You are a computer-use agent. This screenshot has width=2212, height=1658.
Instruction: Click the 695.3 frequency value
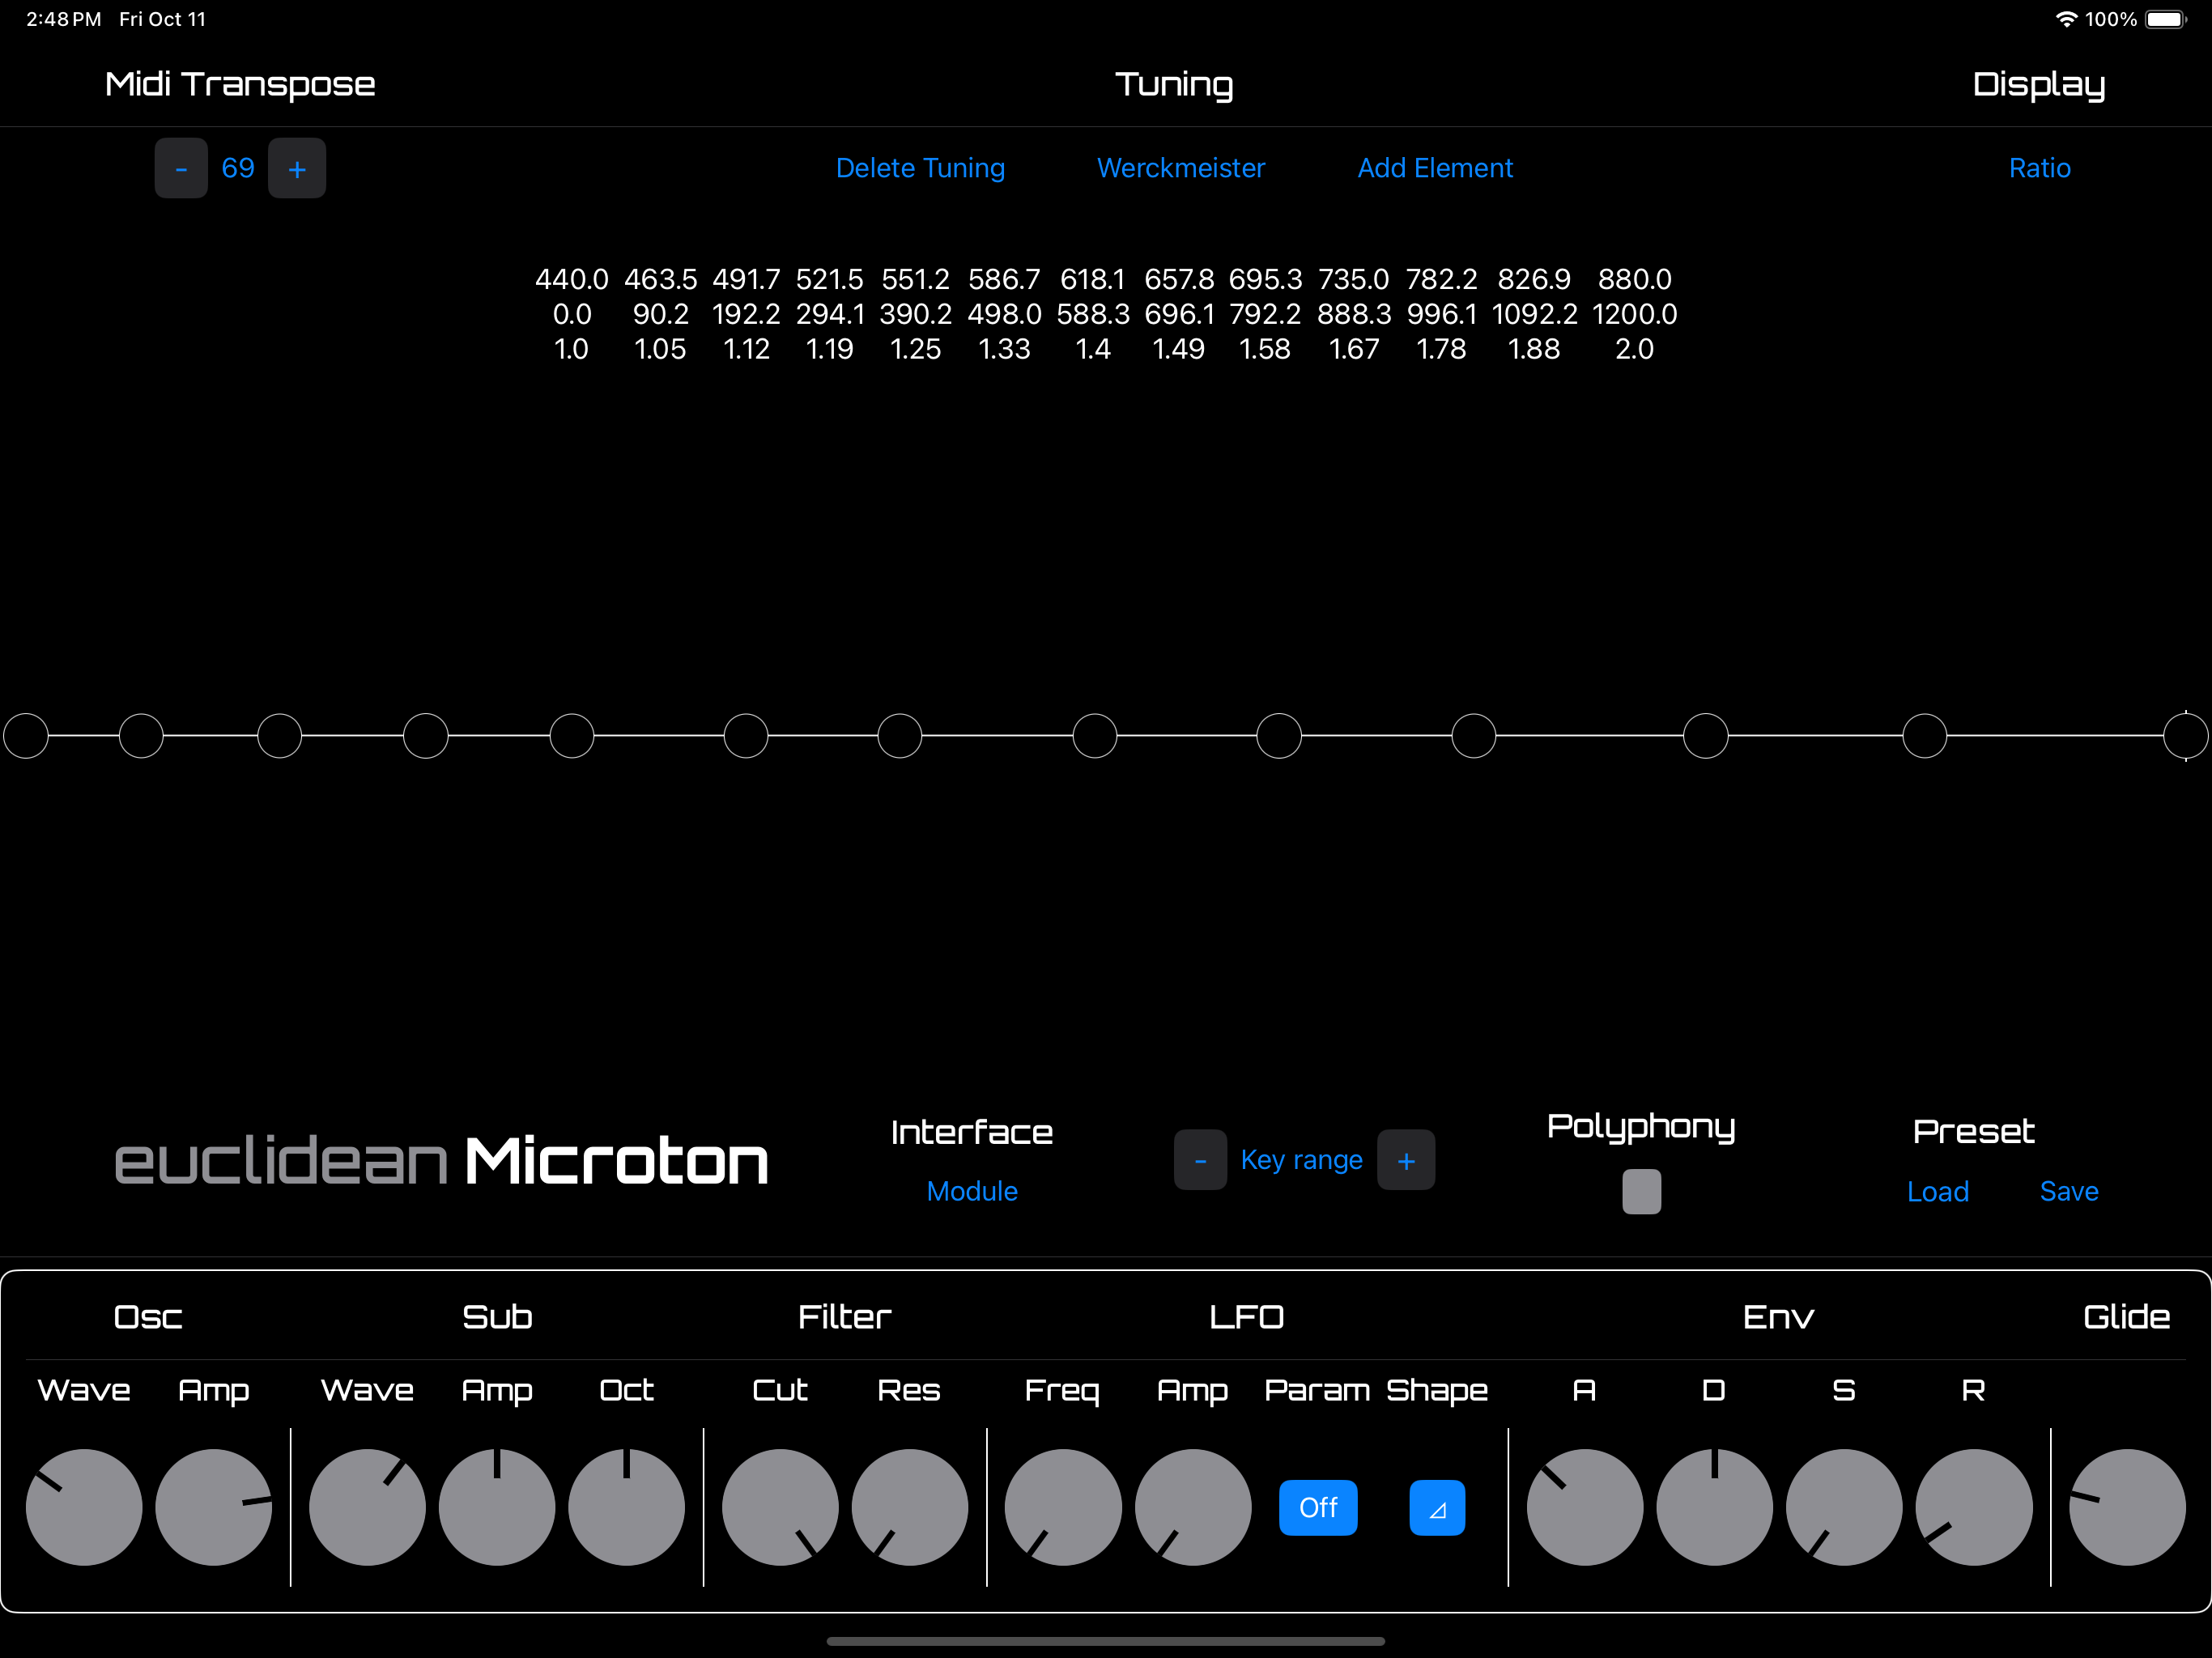1266,279
